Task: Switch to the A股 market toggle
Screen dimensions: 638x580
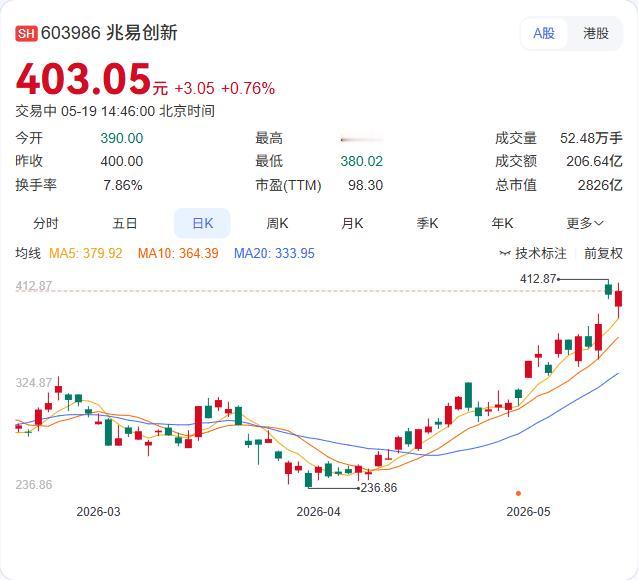Action: tap(544, 33)
